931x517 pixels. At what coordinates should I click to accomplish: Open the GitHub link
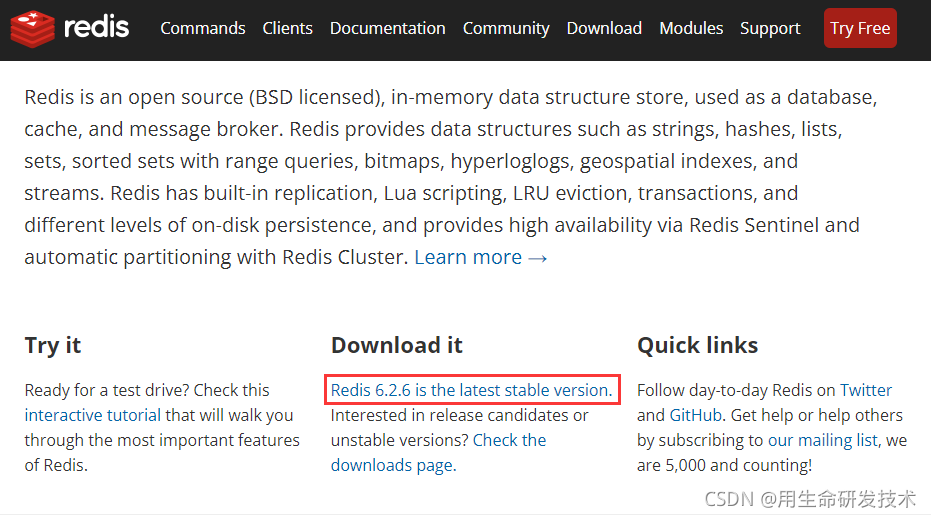[696, 415]
